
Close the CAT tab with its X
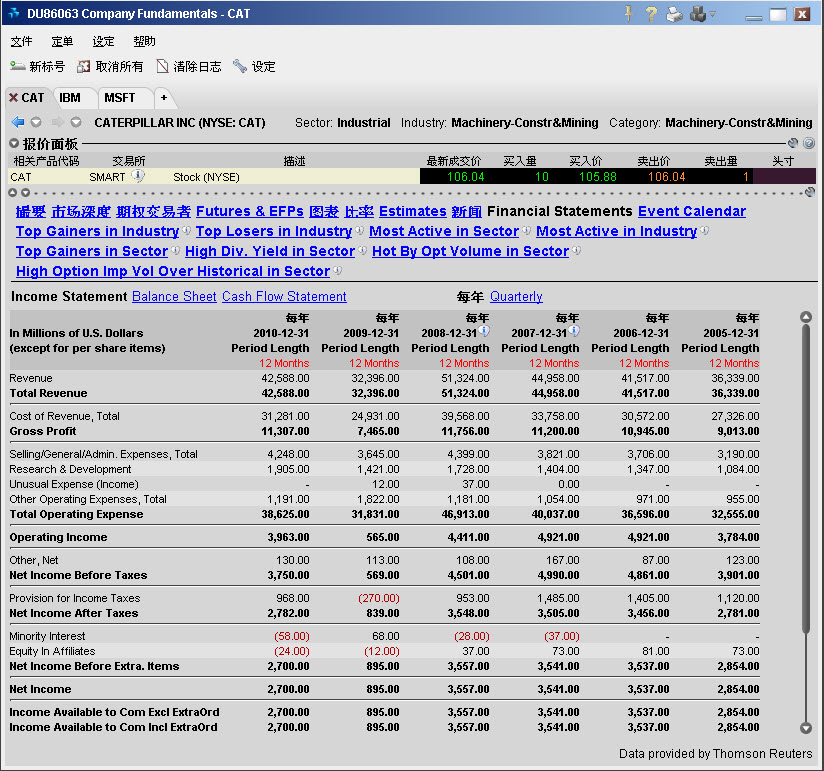(13, 98)
